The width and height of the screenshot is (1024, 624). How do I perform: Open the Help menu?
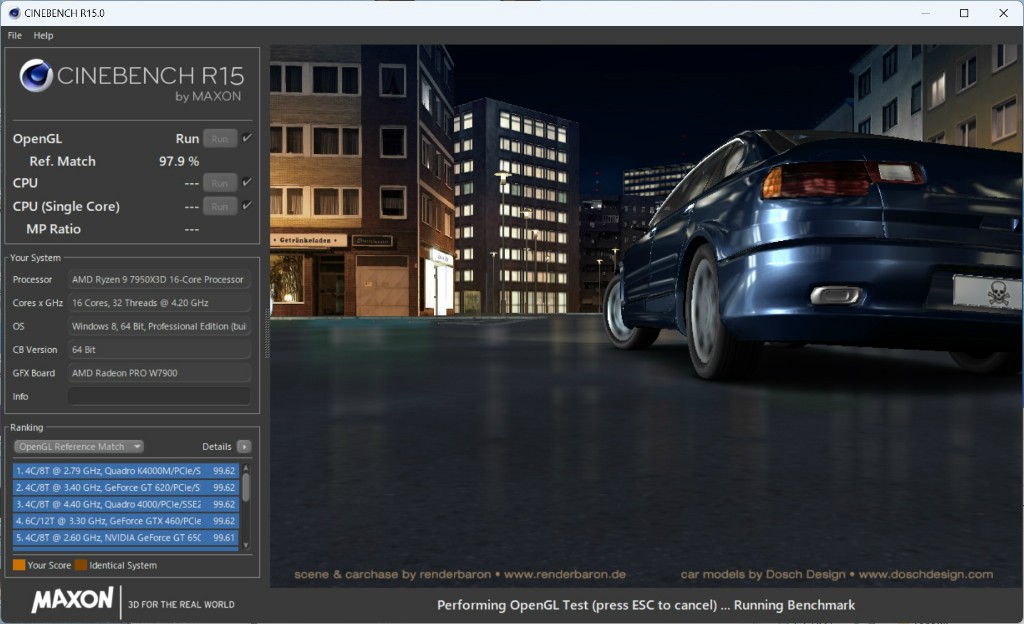(x=43, y=35)
